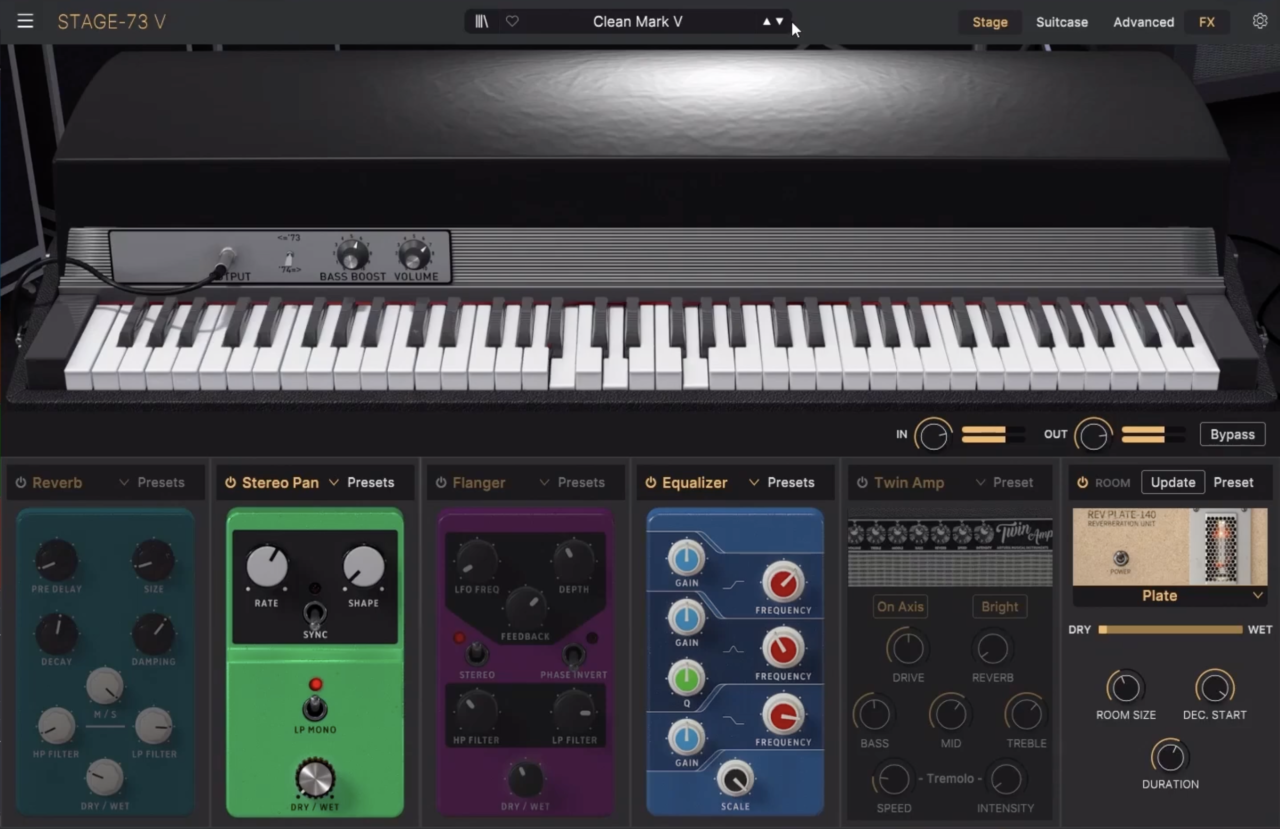1280x829 pixels.
Task: Select the previous preset with up arrow
Action: (767, 21)
